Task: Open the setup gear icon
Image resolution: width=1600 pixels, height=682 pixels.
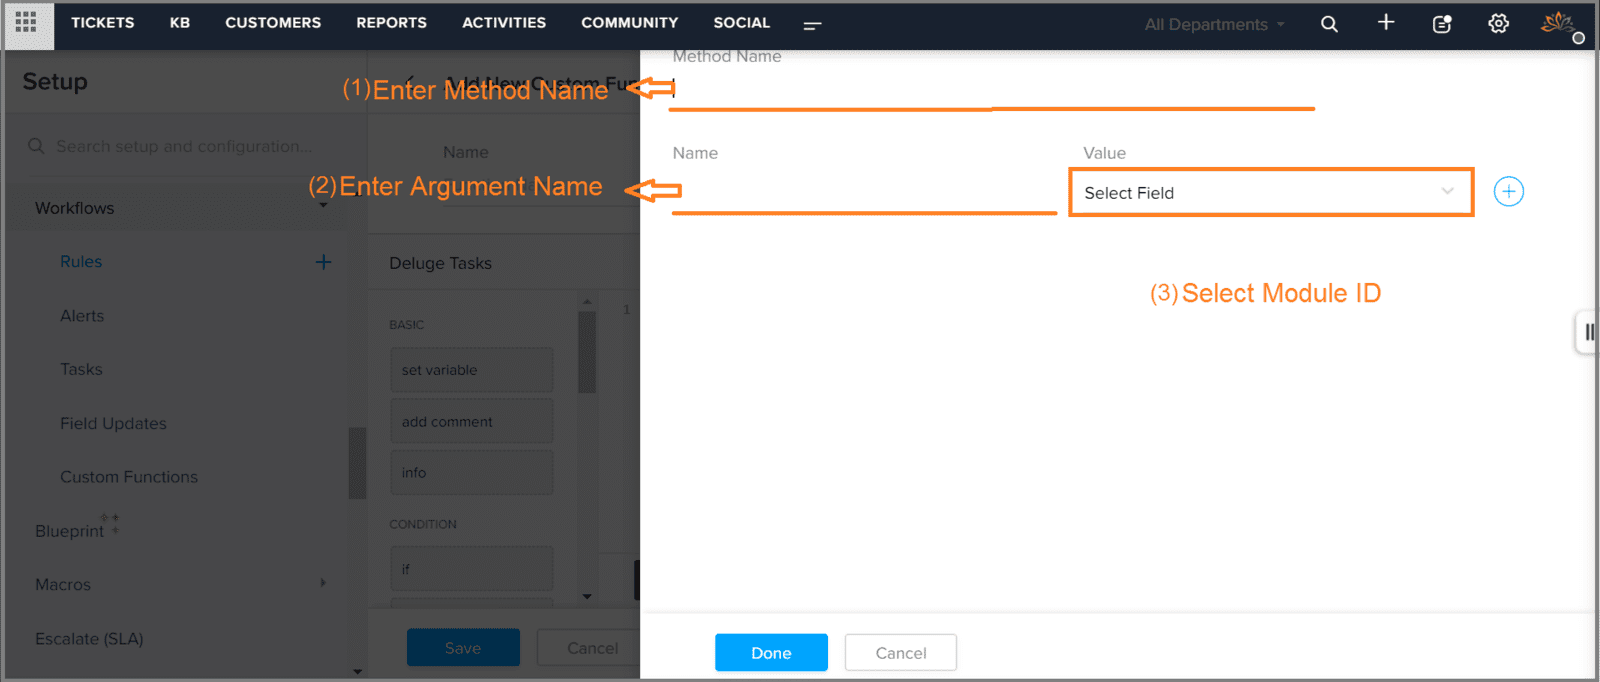Action: (x=1498, y=24)
